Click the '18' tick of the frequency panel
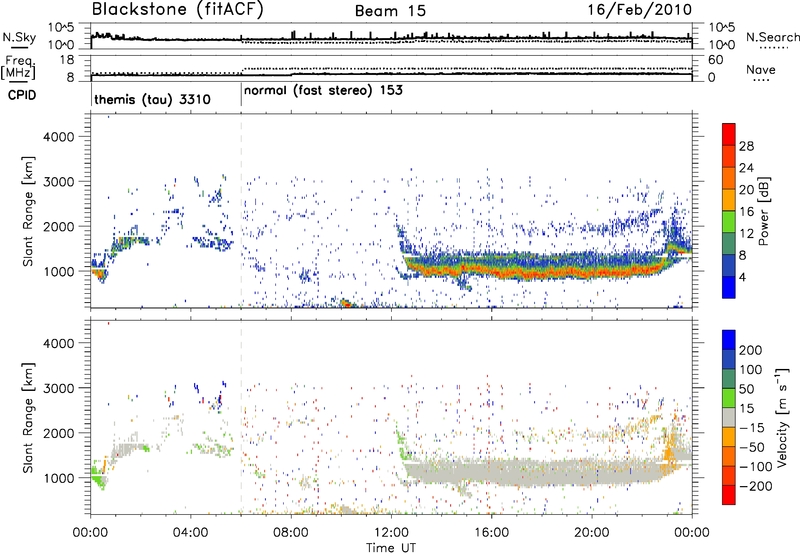This screenshot has width=800, height=554. 67,60
